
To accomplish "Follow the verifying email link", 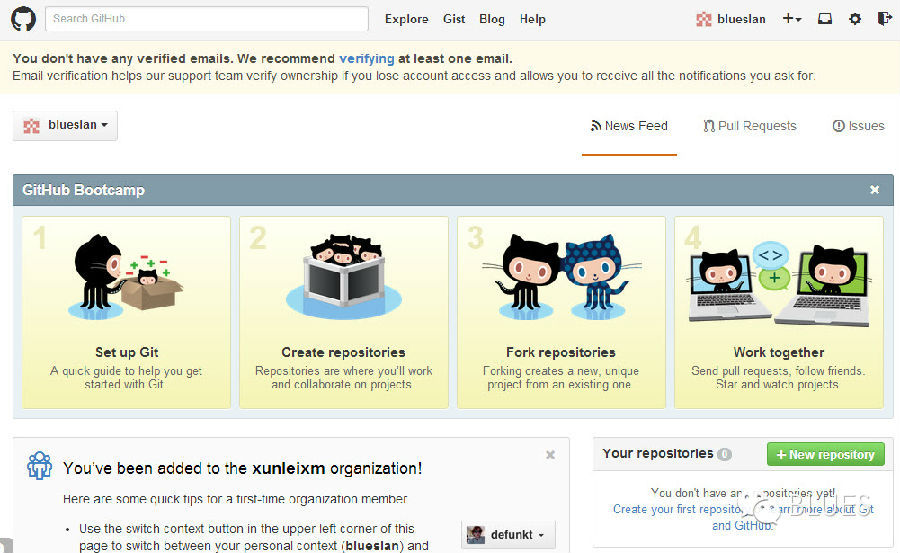I will click(367, 59).
